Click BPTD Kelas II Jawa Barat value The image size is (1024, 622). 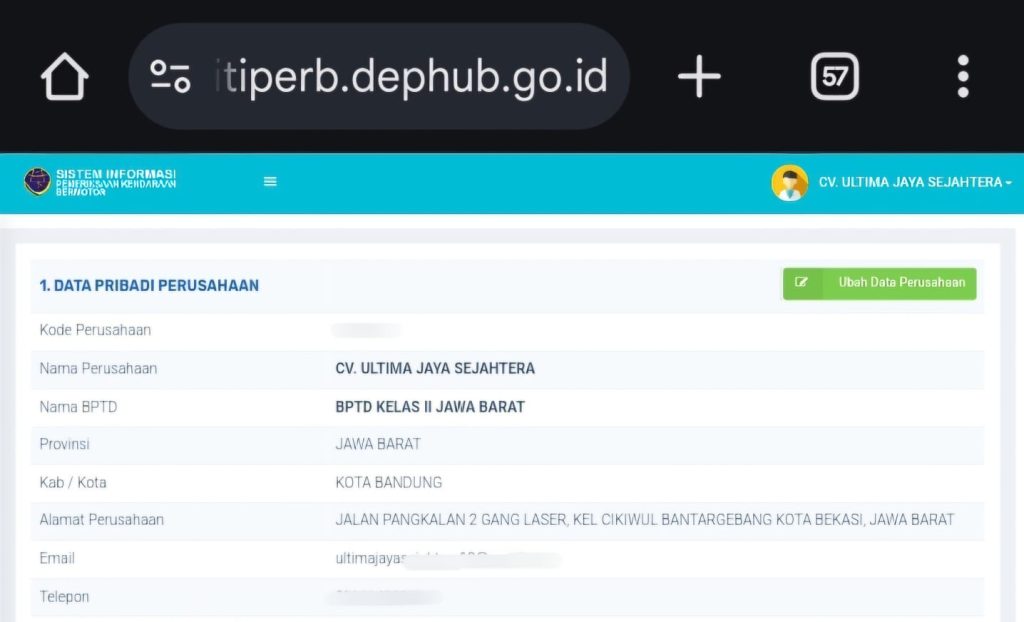point(430,407)
